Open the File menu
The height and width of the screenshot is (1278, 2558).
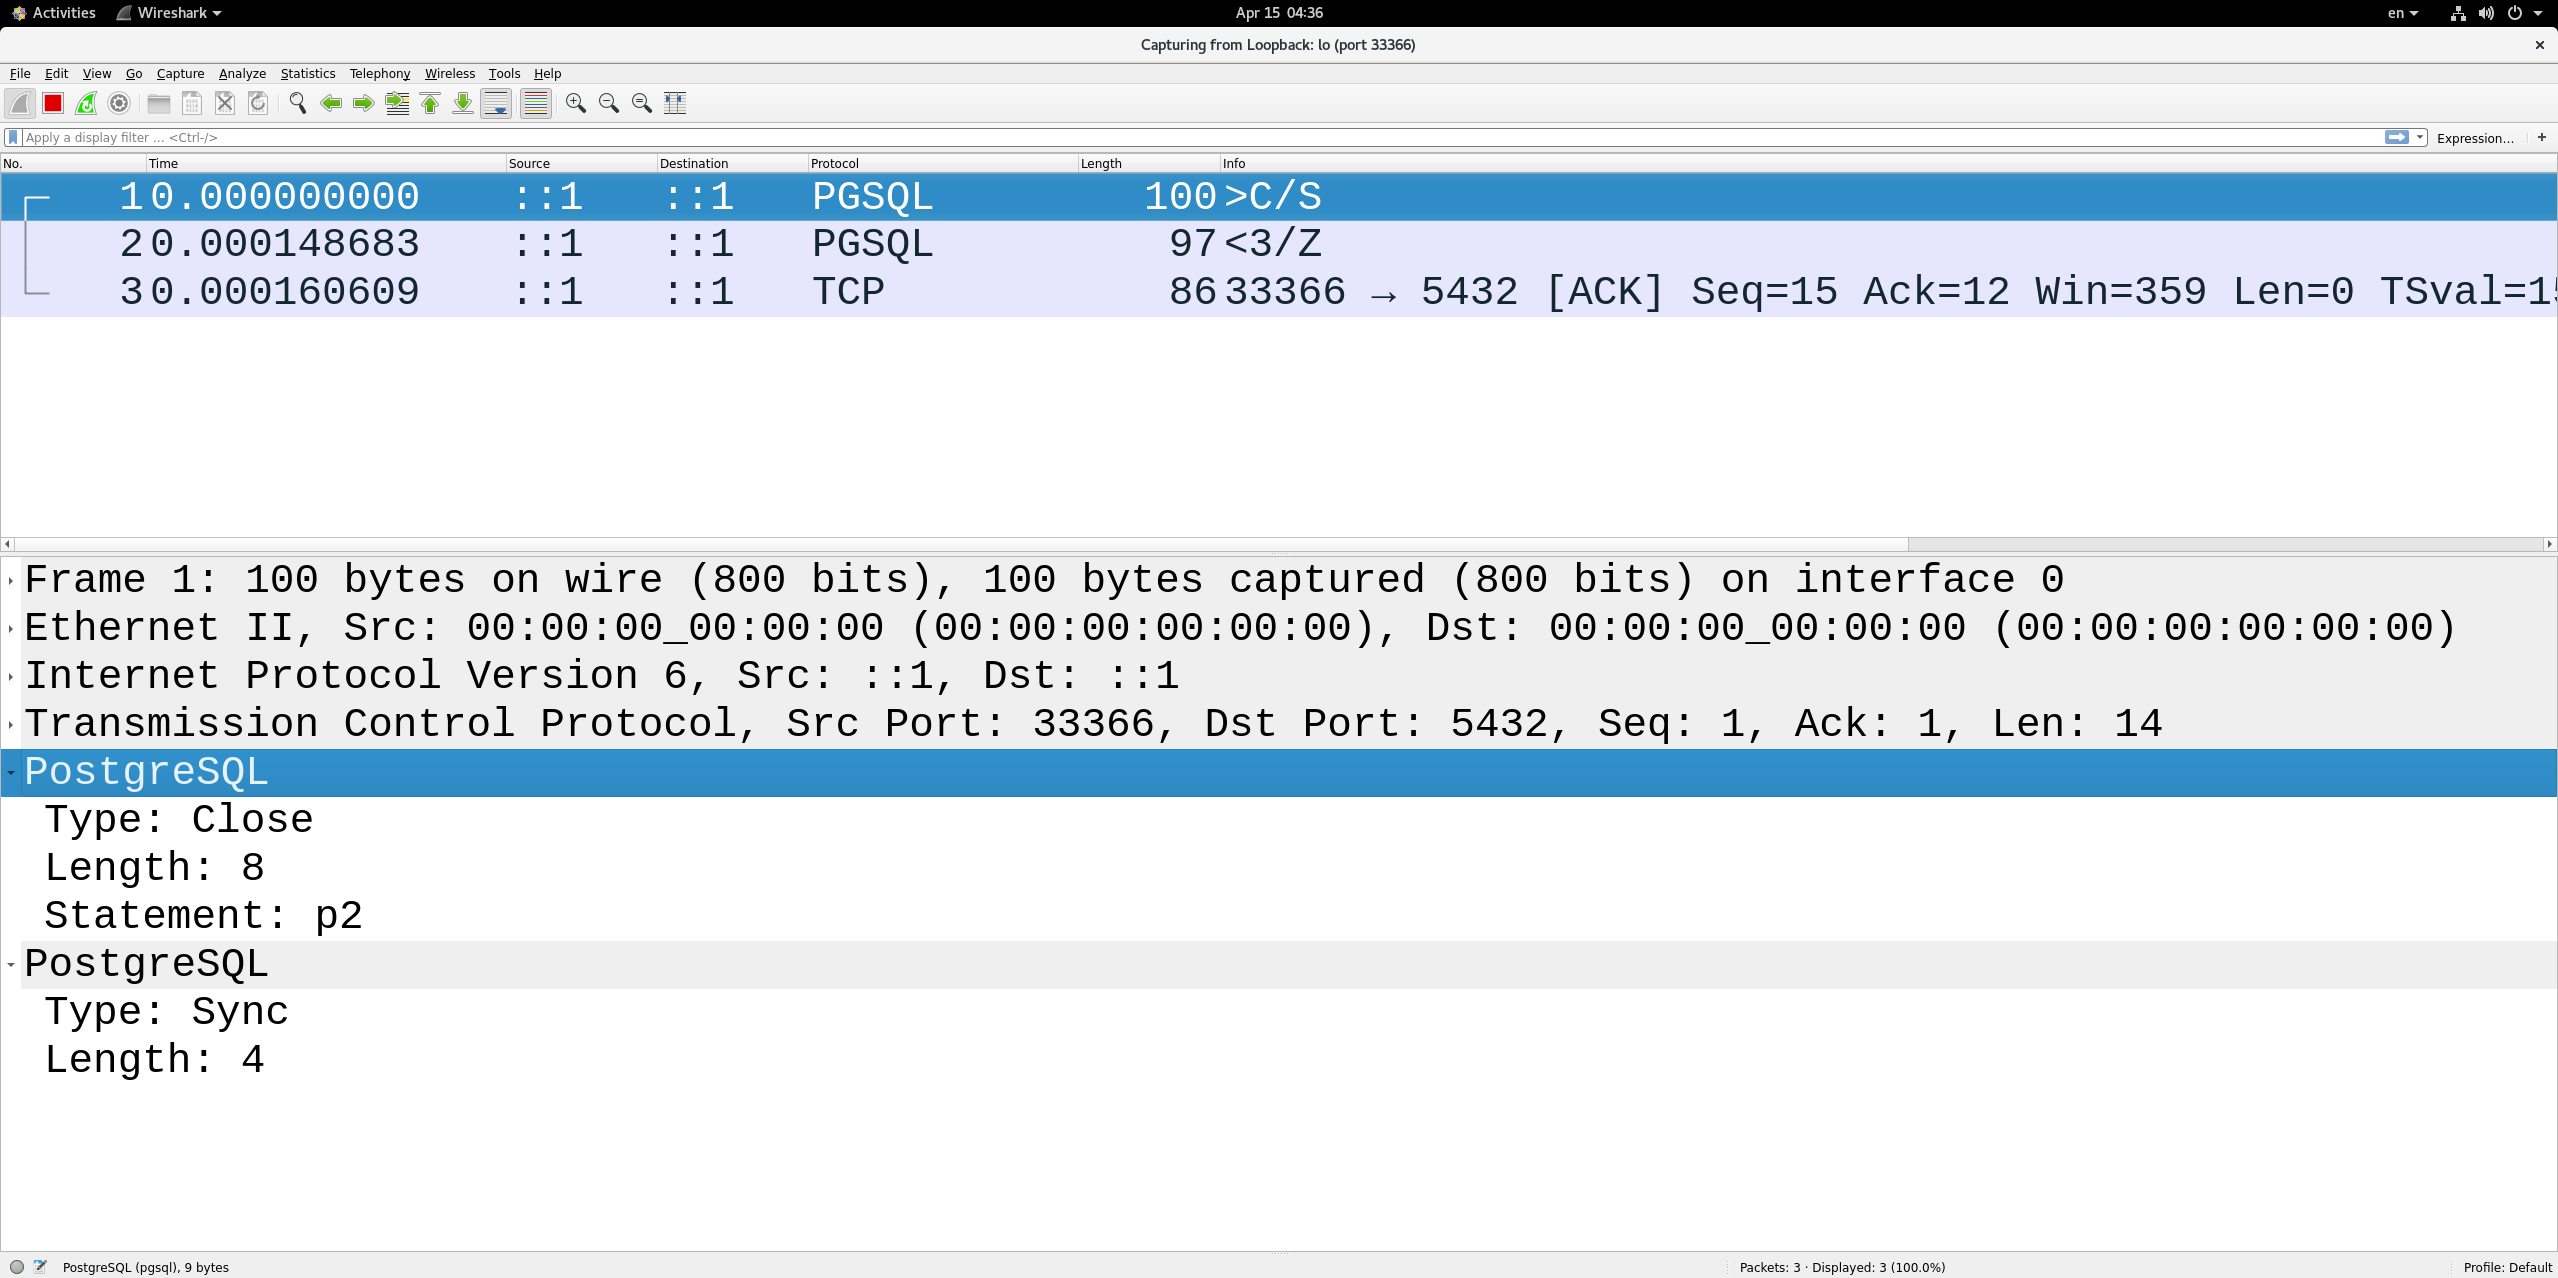coord(20,73)
